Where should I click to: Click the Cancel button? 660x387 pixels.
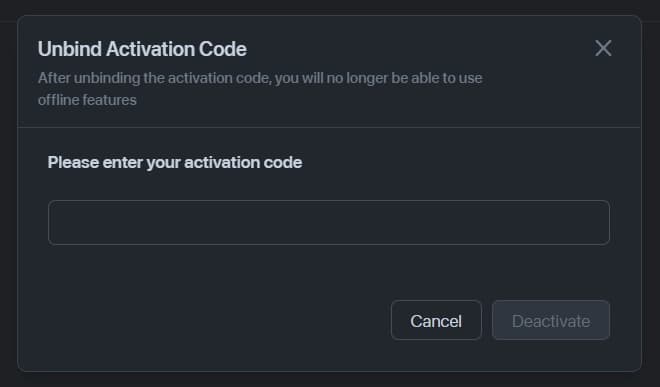pos(436,320)
